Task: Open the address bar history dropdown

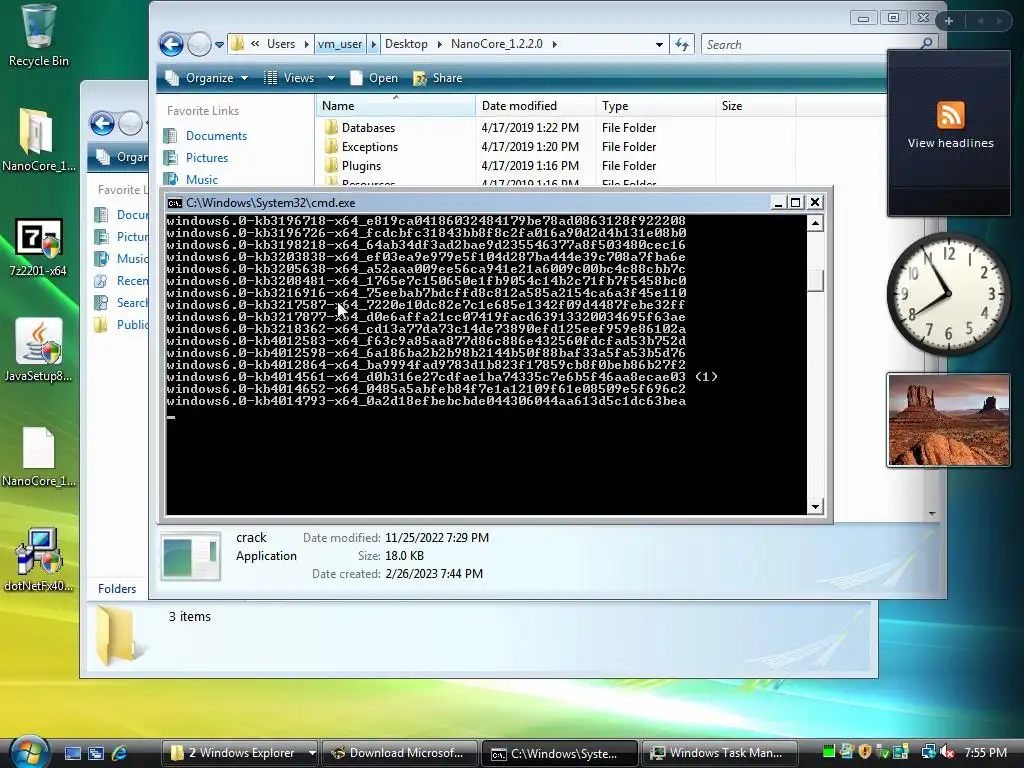Action: pos(659,44)
